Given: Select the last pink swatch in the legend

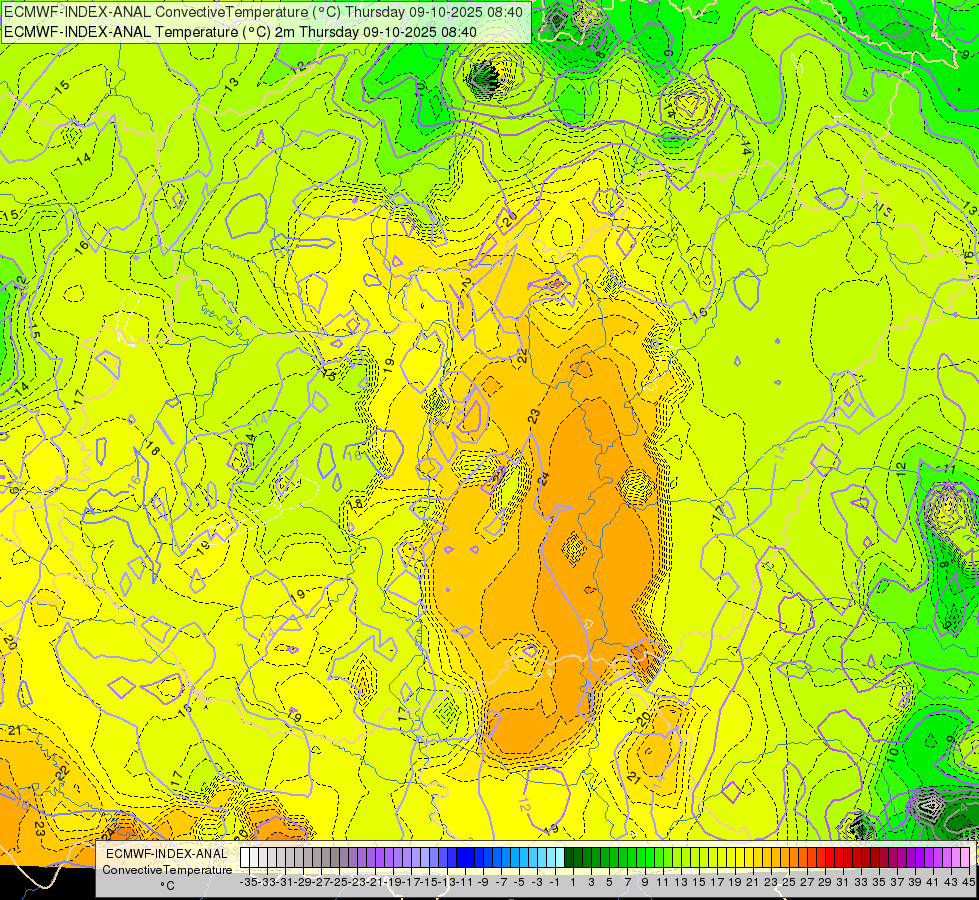Looking at the screenshot, I should [x=965, y=857].
